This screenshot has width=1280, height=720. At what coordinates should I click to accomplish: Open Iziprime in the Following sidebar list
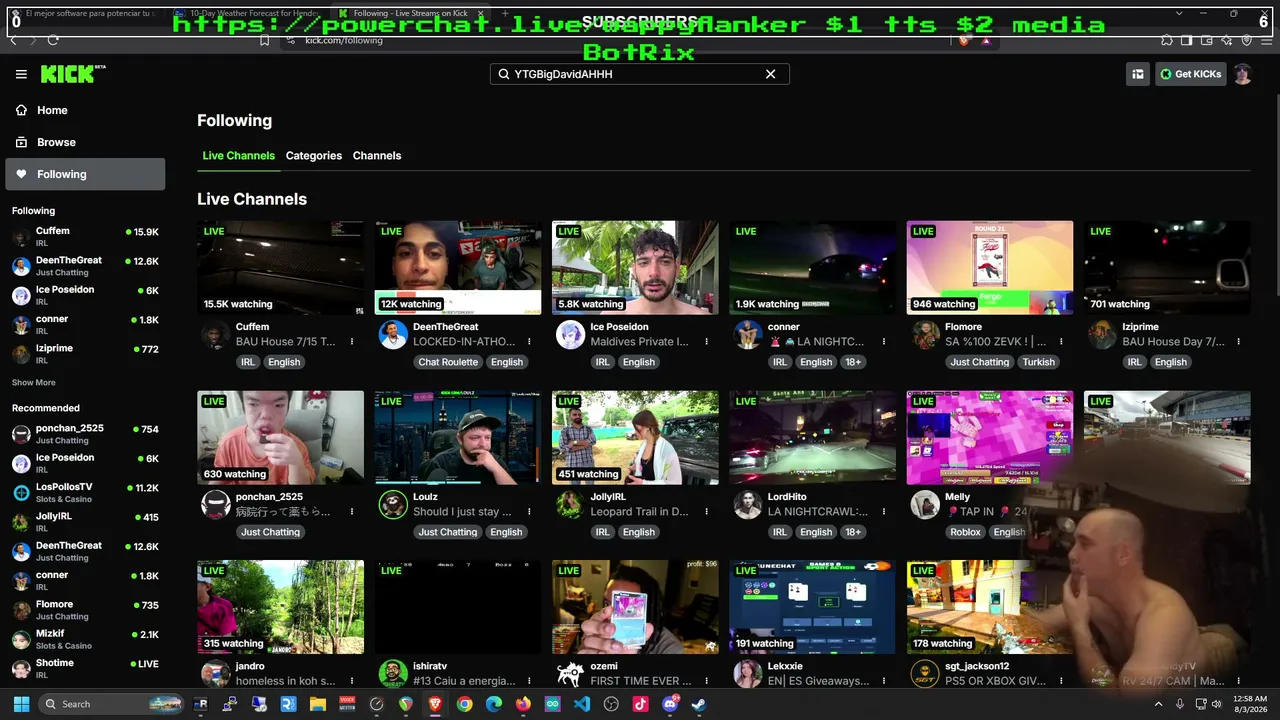coord(85,354)
